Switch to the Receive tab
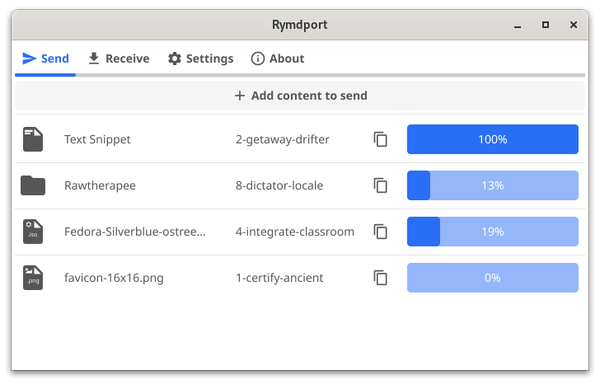 119,59
